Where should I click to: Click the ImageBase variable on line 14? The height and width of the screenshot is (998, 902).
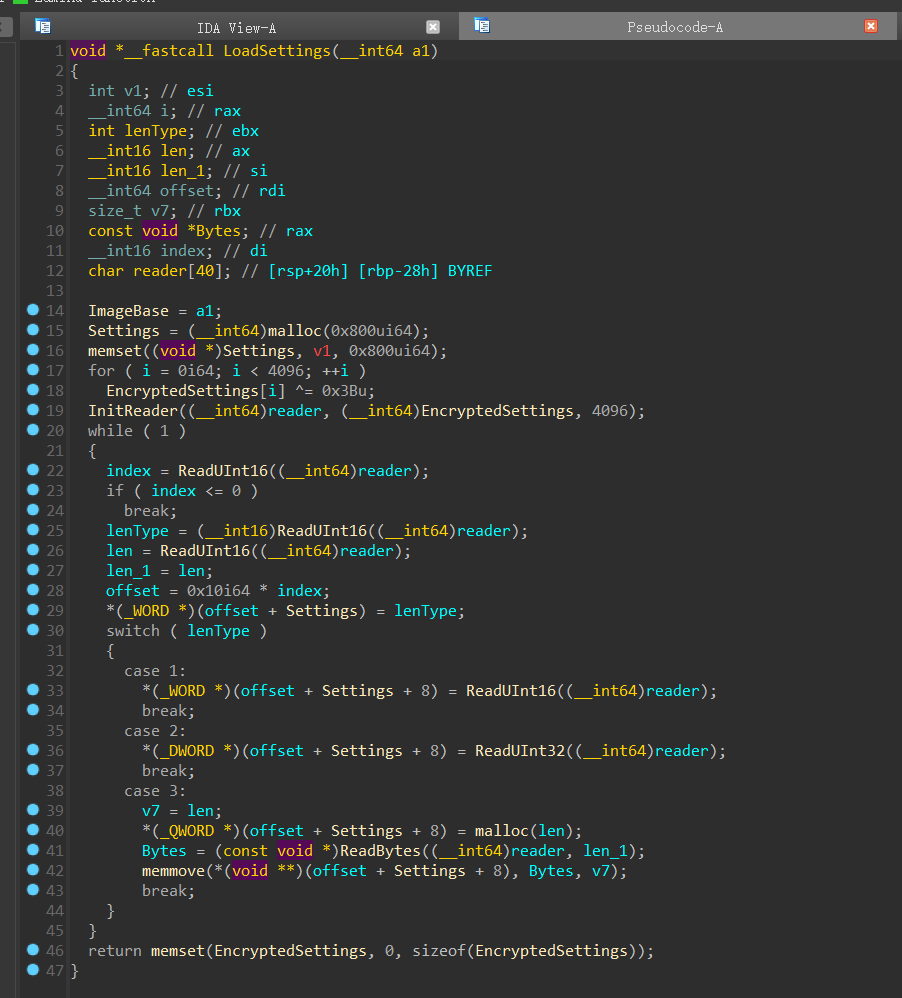coord(128,311)
